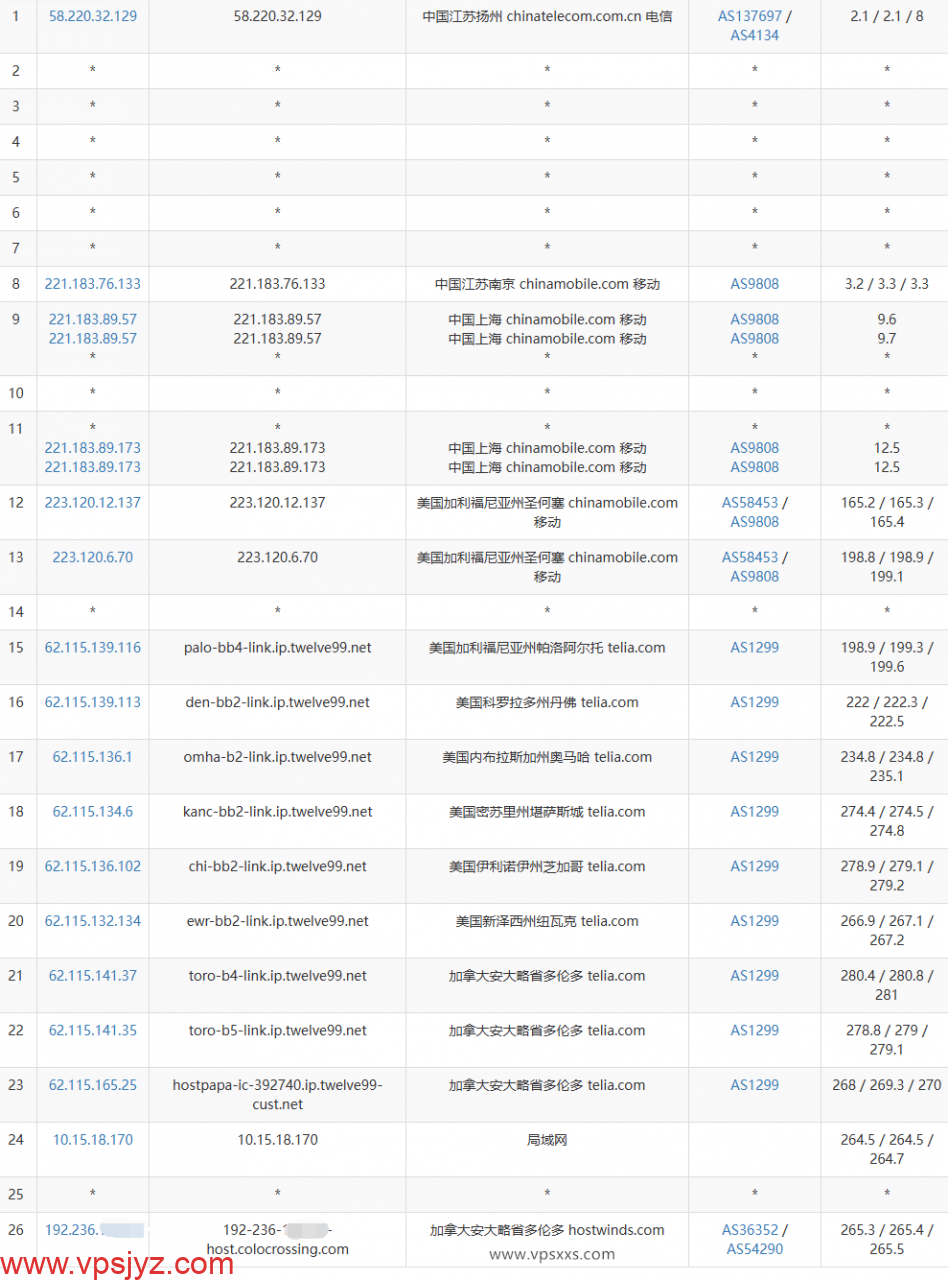948x1280 pixels.
Task: Select hostname palo-bb4-link.ip.twelve99.net
Action: [x=277, y=648]
